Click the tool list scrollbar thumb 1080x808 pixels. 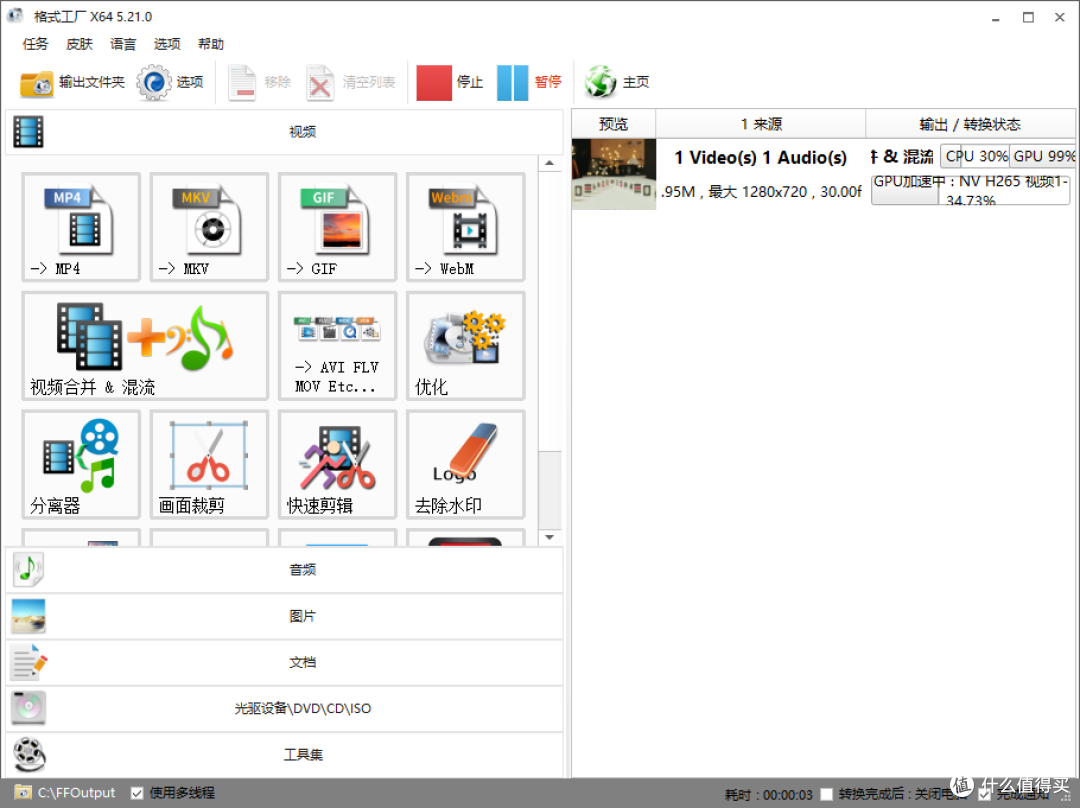[550, 490]
